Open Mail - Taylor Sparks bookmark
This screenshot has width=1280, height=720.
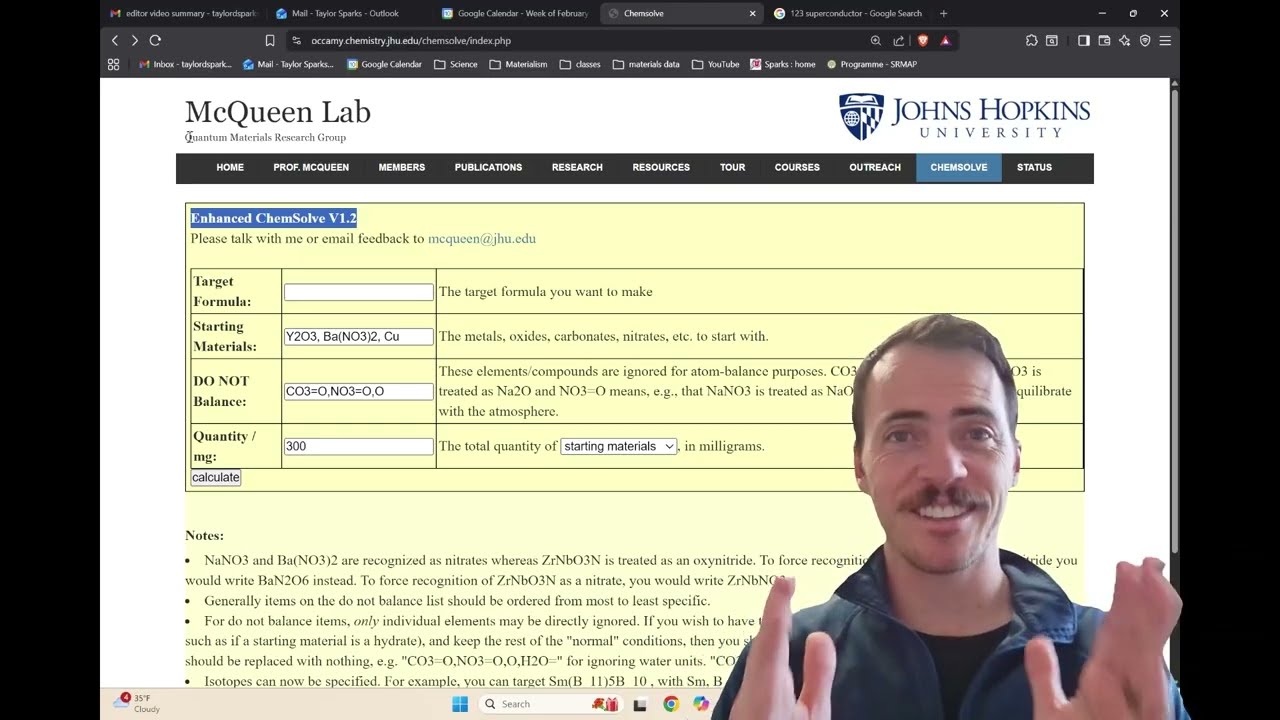click(288, 64)
